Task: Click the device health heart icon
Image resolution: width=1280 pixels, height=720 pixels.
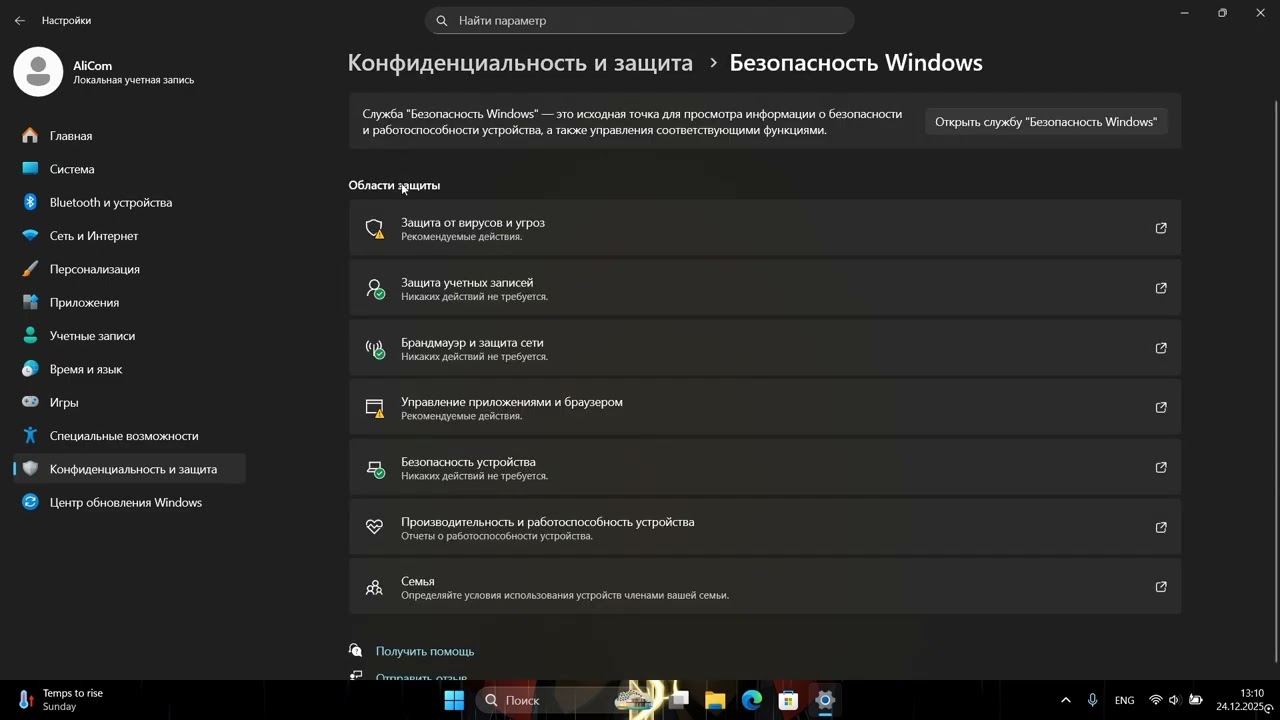Action: coord(374,527)
